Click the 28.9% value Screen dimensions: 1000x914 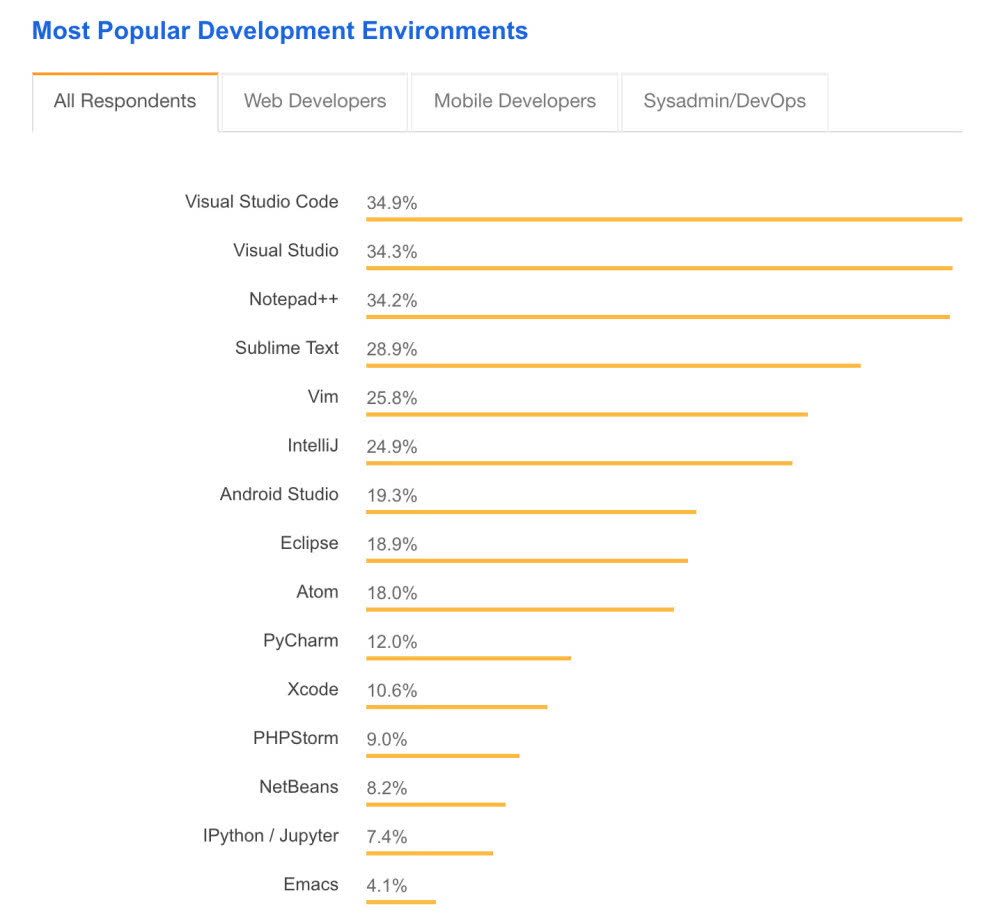[x=392, y=350]
